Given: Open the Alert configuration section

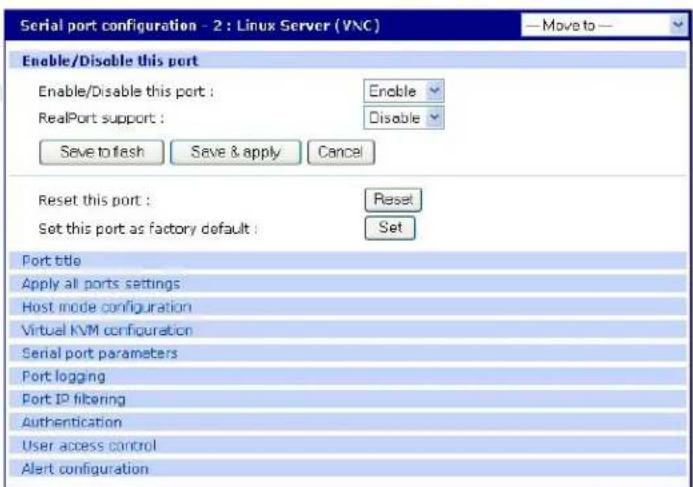Looking at the screenshot, I should [347, 468].
